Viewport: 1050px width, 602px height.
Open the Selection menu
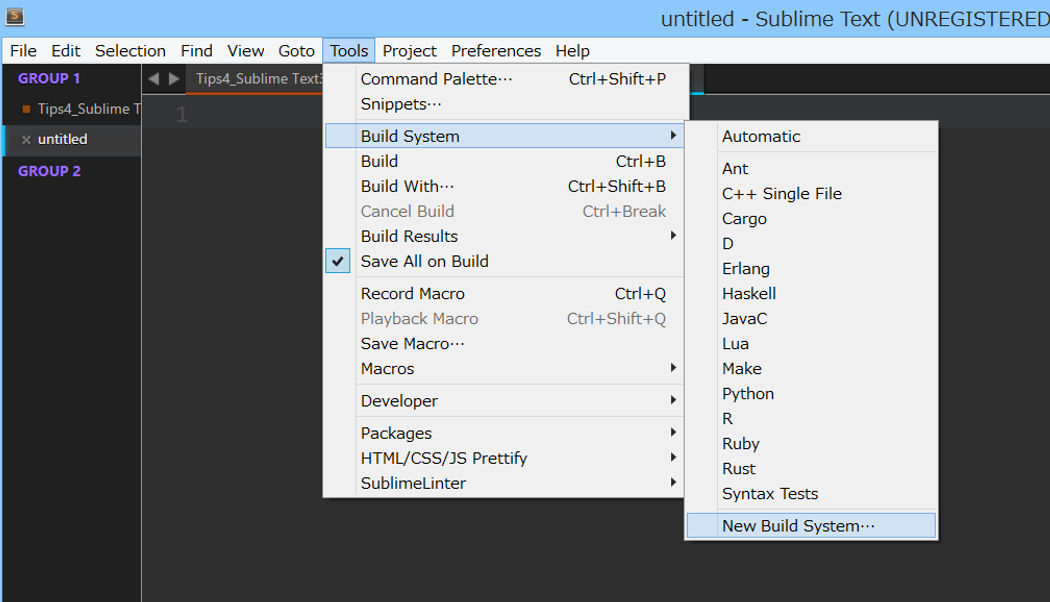tap(130, 51)
